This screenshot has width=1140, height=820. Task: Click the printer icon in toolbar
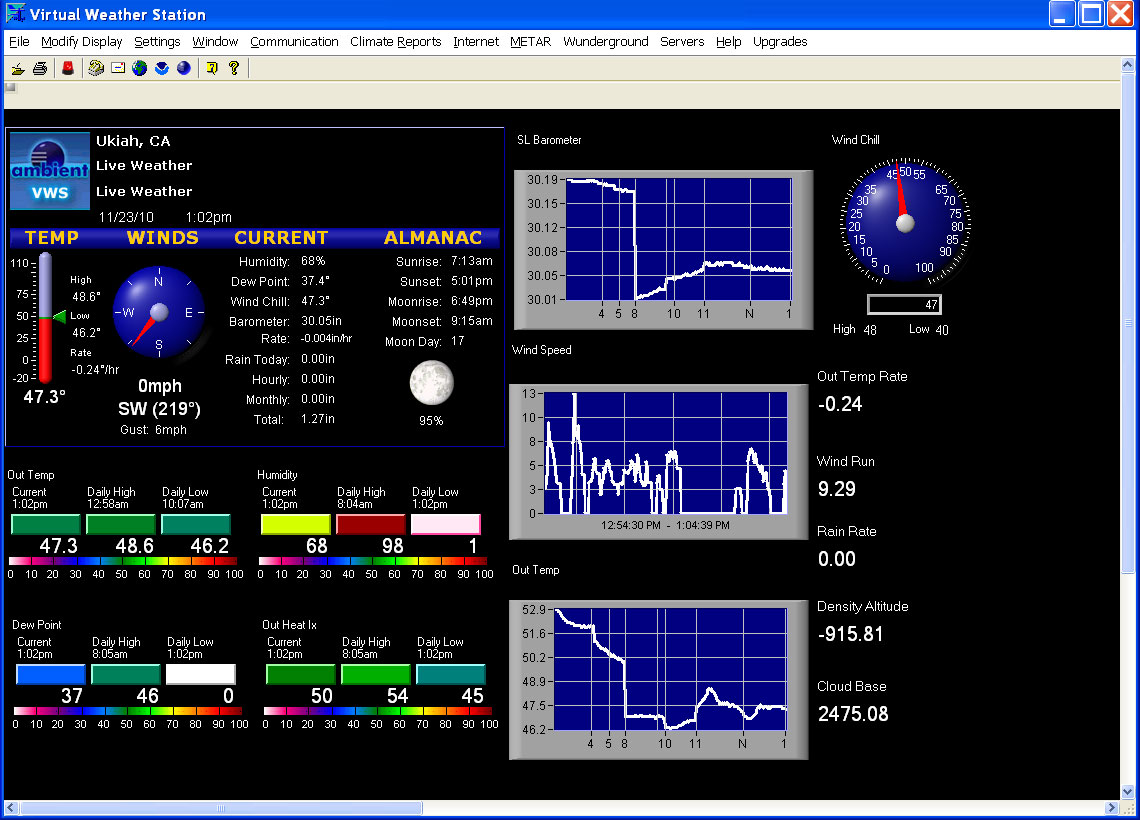point(40,68)
